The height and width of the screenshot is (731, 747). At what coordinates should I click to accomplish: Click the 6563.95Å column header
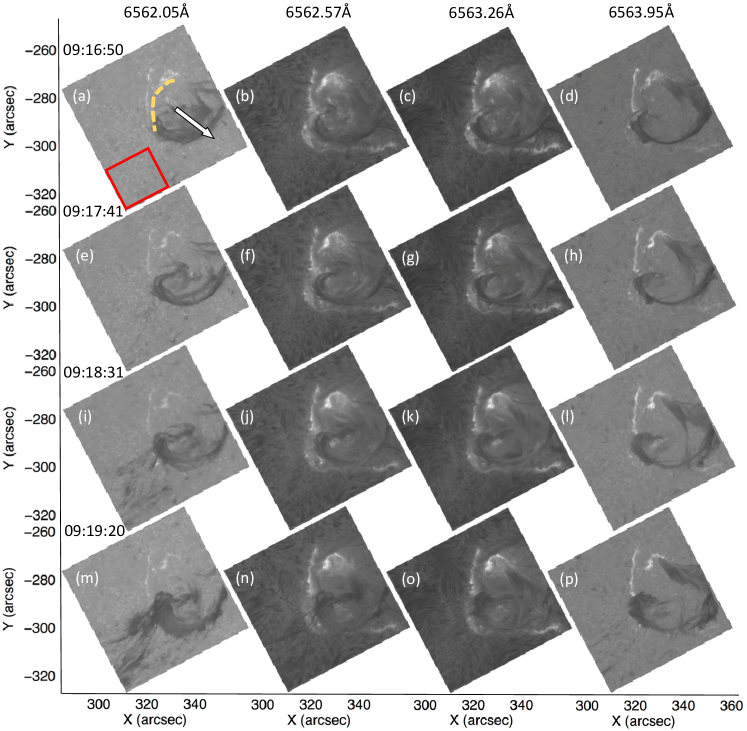pos(641,12)
